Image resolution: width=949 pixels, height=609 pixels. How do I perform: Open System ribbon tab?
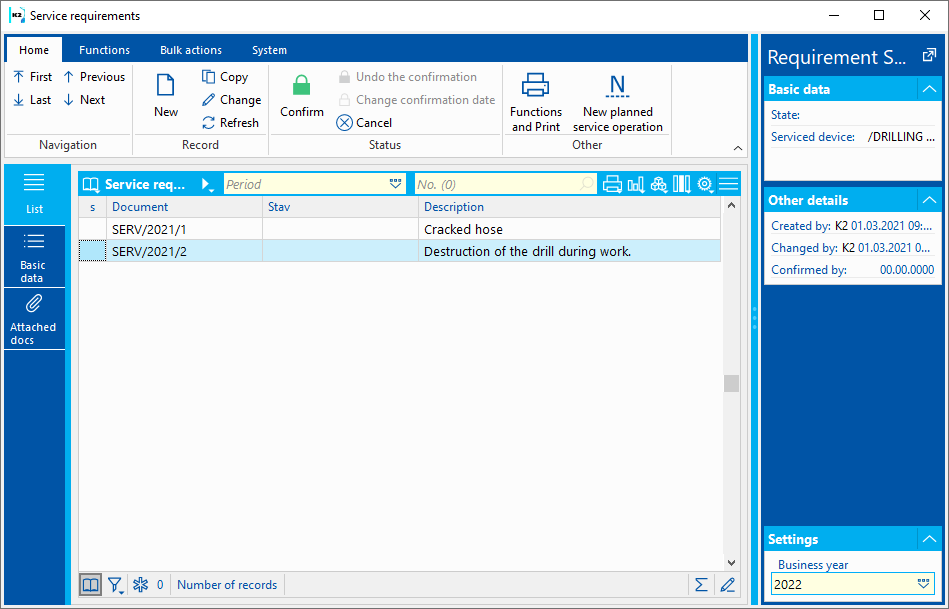tap(269, 50)
